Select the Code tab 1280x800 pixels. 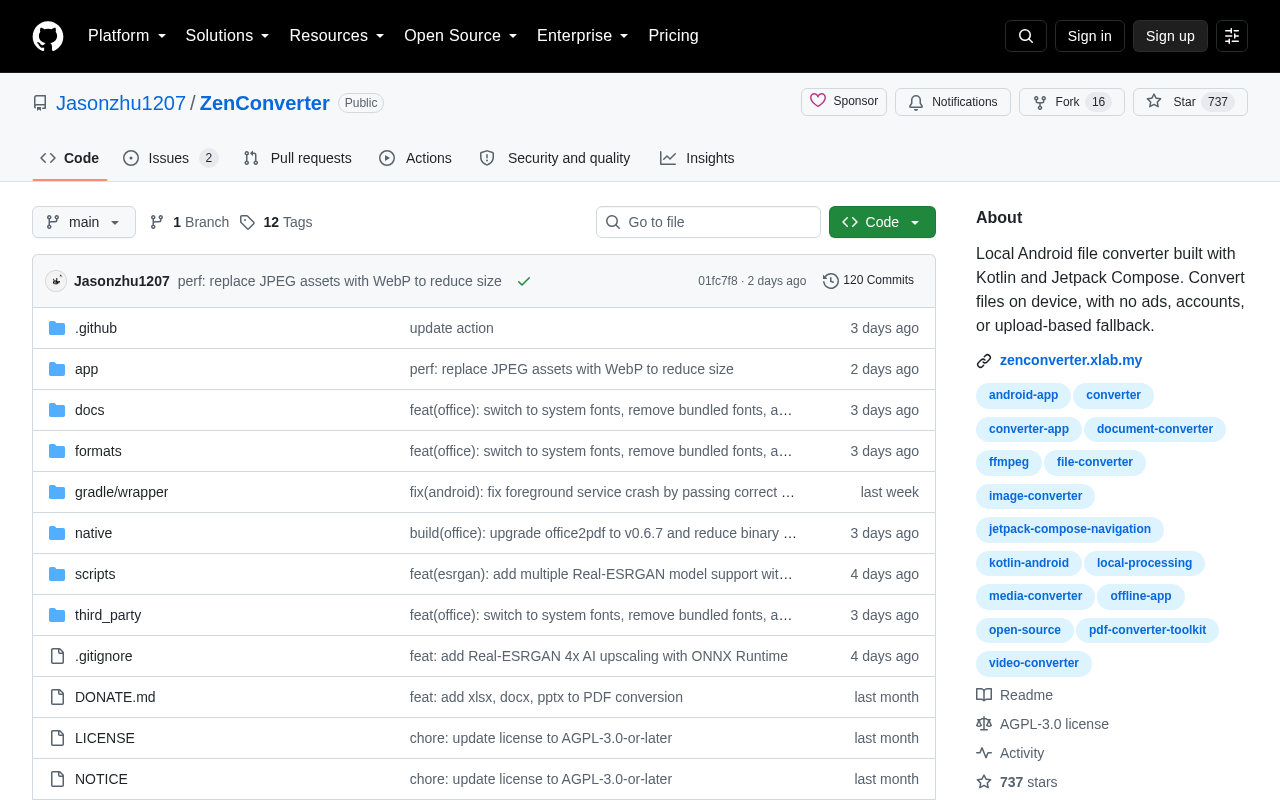coord(70,158)
